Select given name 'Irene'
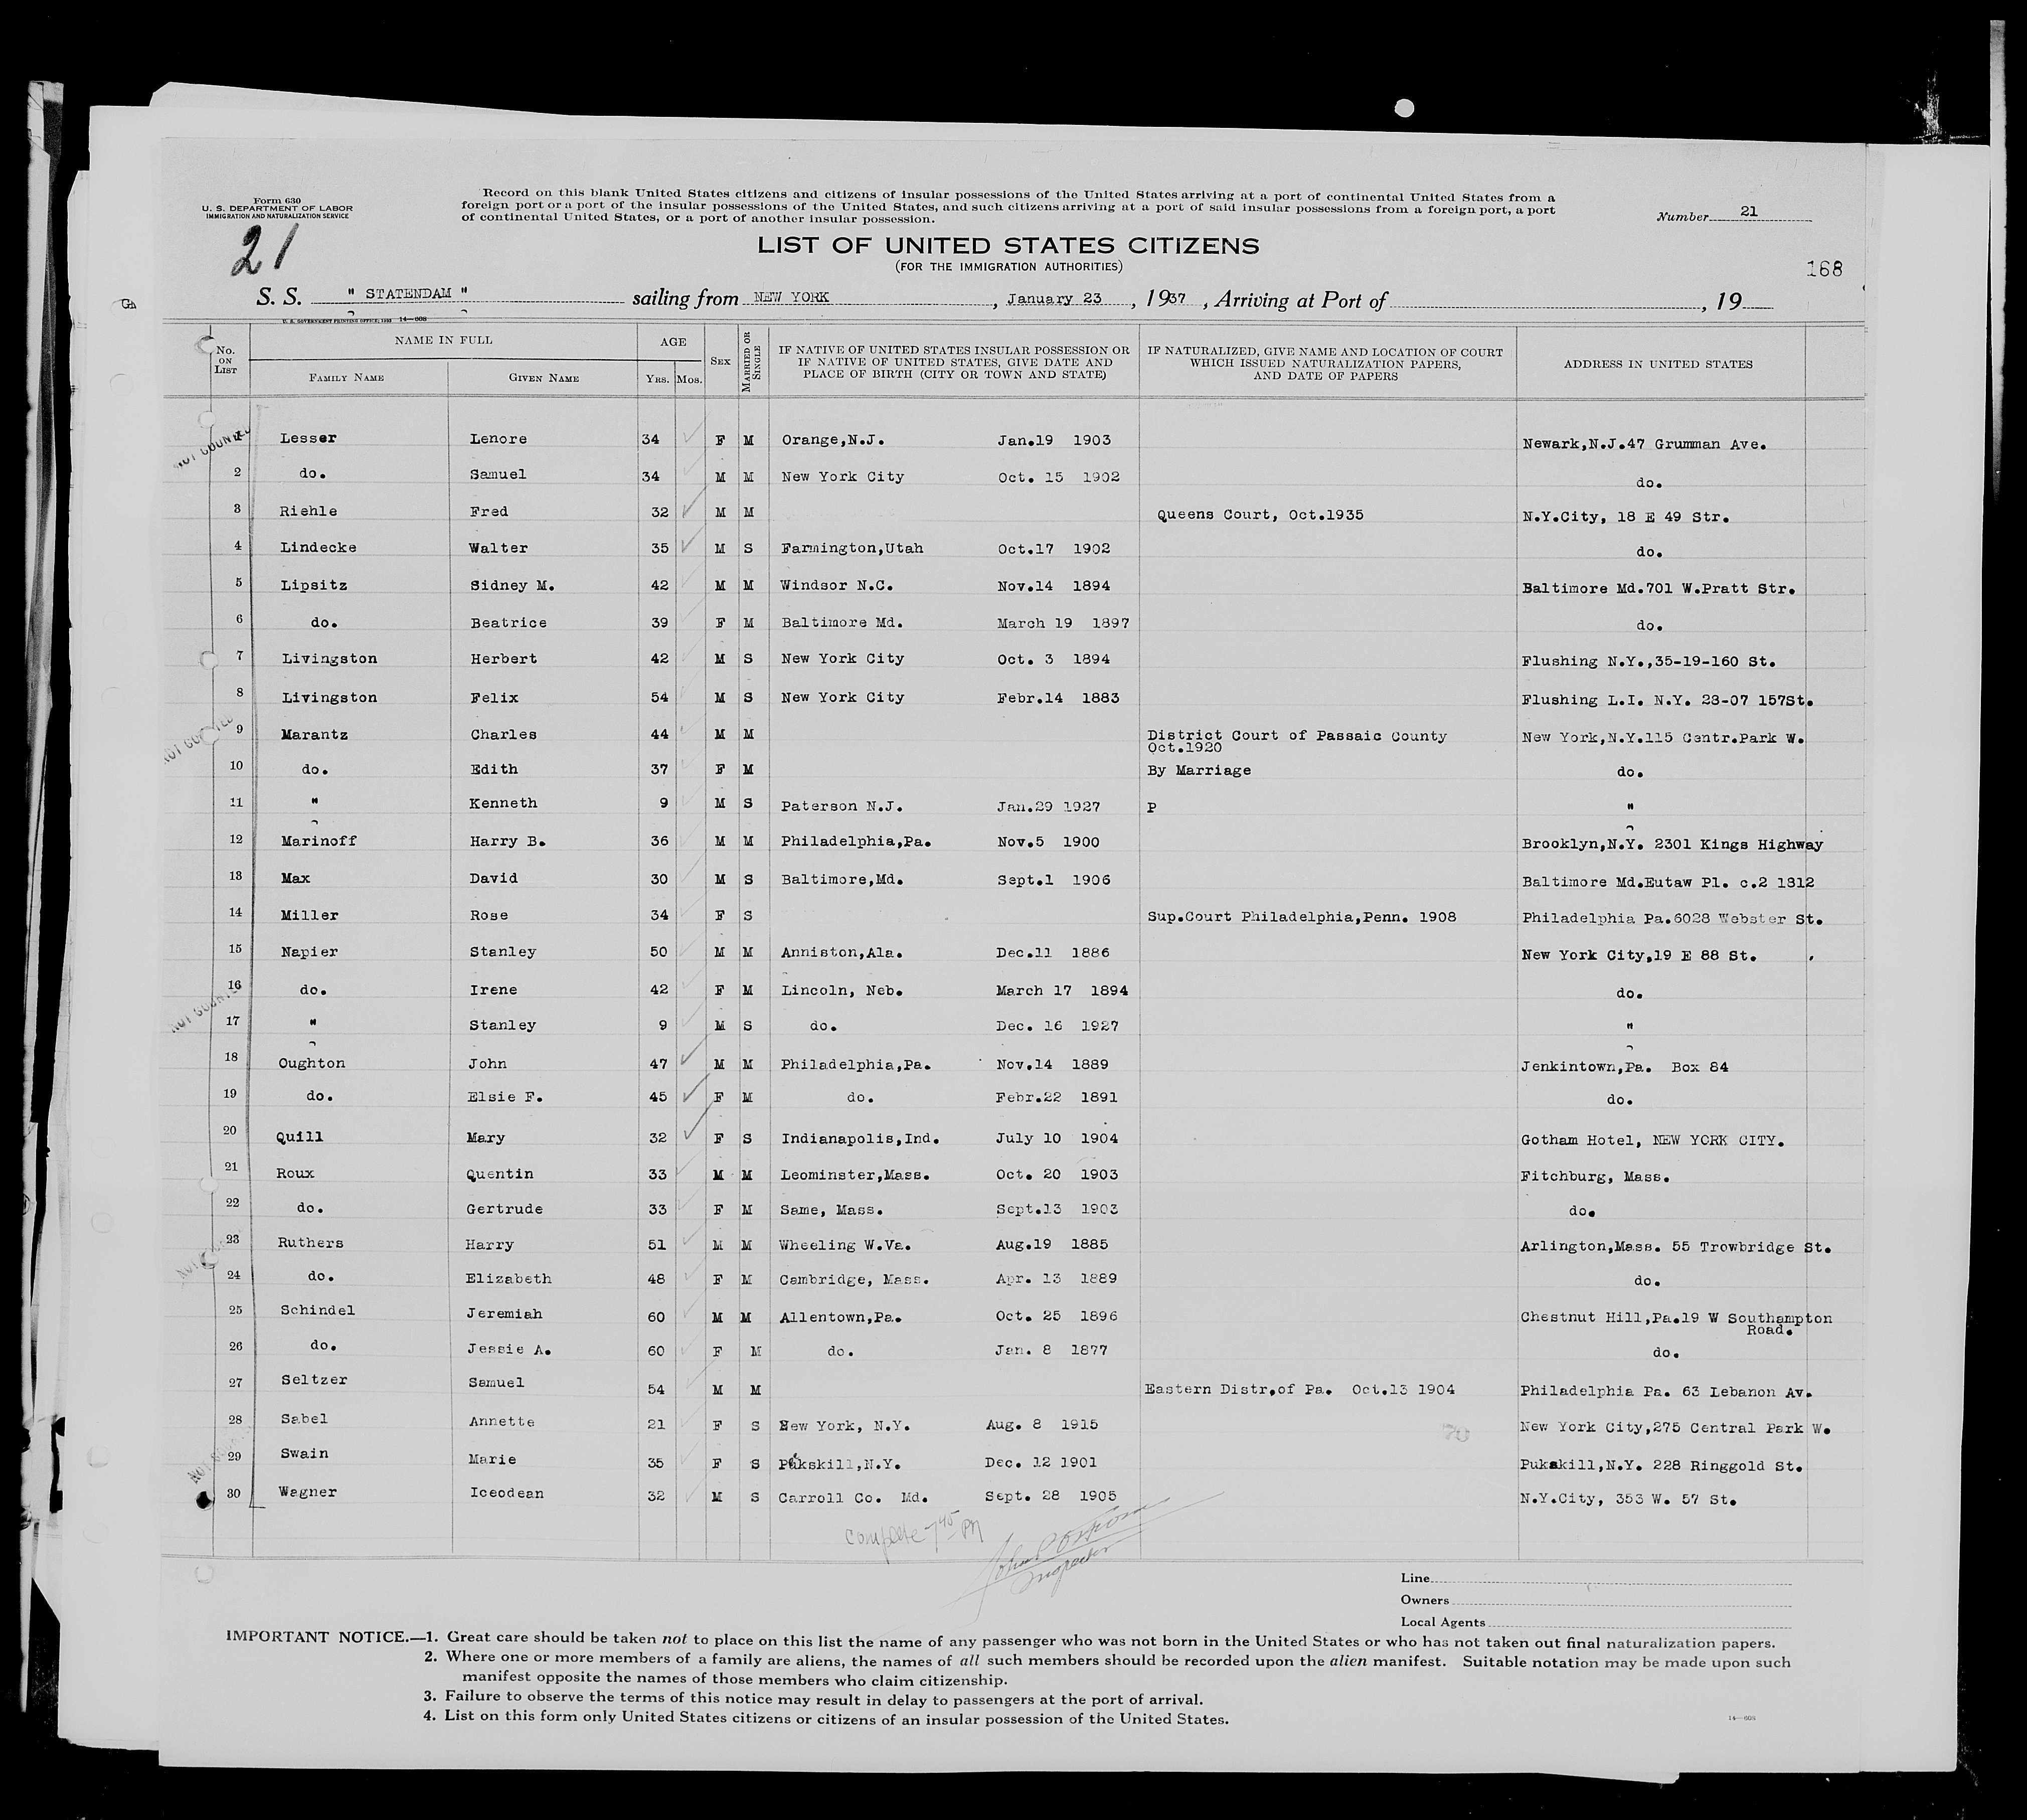The height and width of the screenshot is (1820, 2027). point(493,989)
